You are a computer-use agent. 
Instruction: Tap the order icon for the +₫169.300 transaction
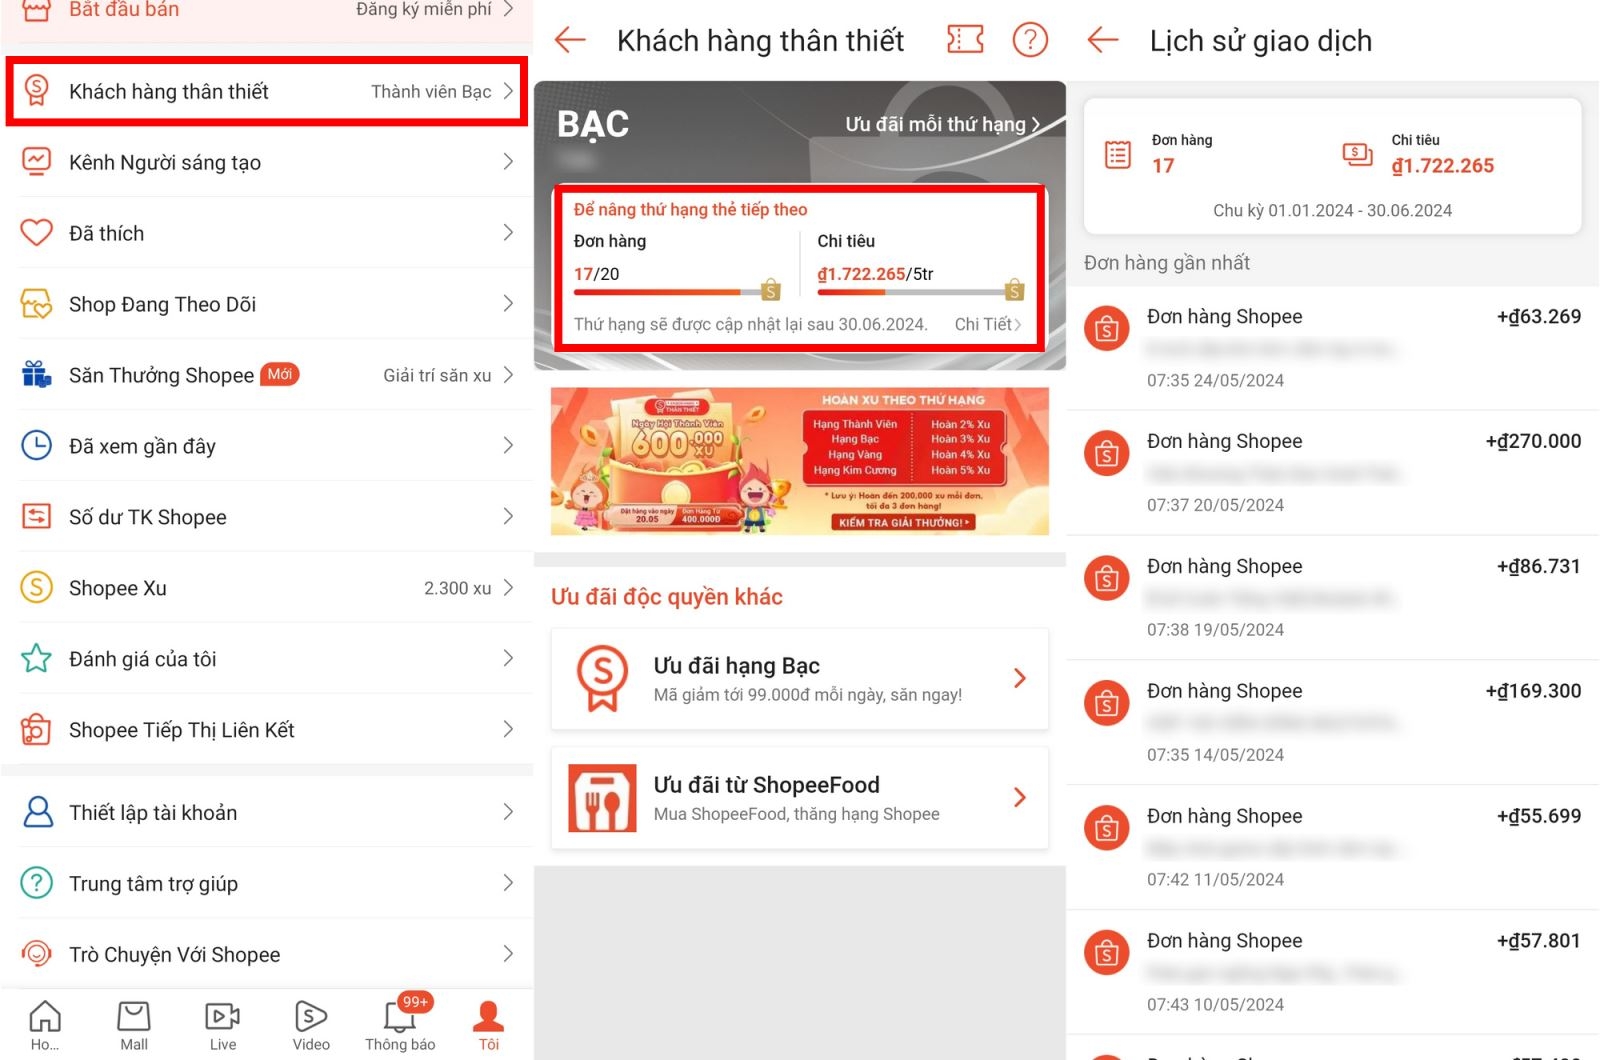pos(1107,703)
